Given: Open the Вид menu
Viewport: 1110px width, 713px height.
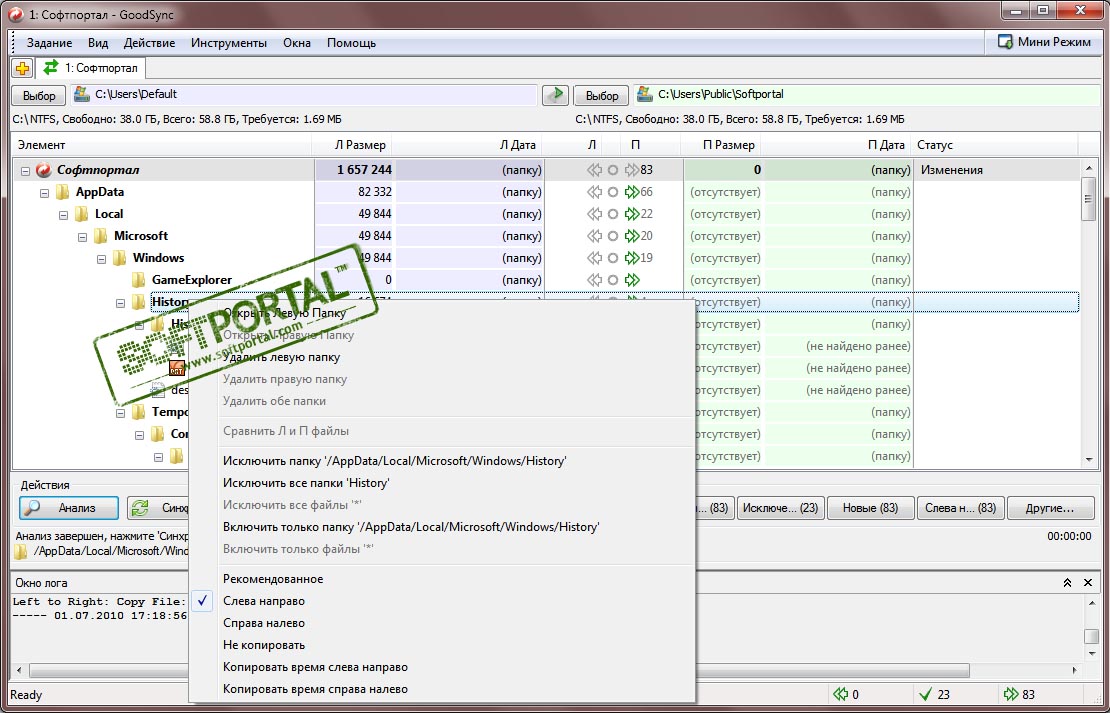Looking at the screenshot, I should point(98,42).
